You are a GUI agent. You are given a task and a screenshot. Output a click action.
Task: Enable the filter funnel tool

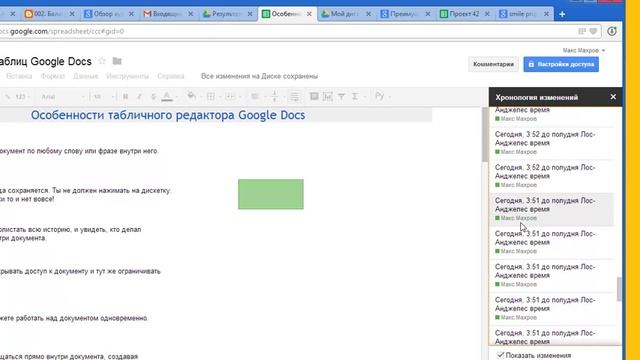[x=341, y=96]
